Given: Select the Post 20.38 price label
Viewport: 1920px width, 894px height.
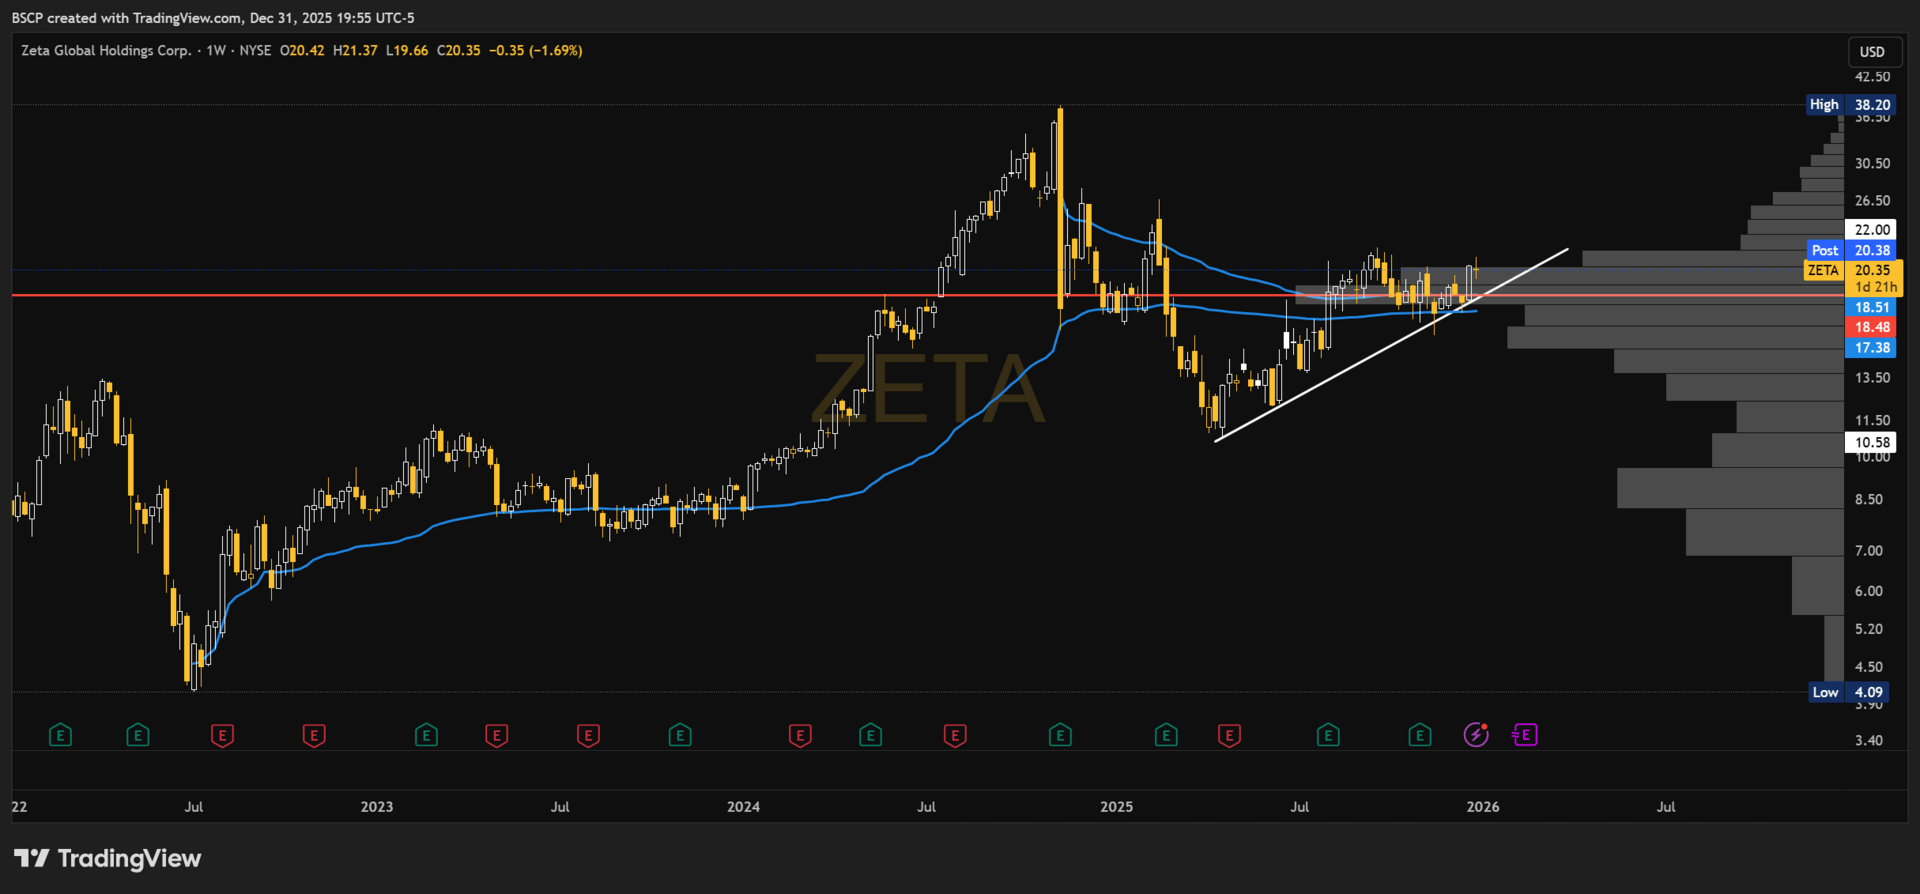Looking at the screenshot, I should point(1851,250).
